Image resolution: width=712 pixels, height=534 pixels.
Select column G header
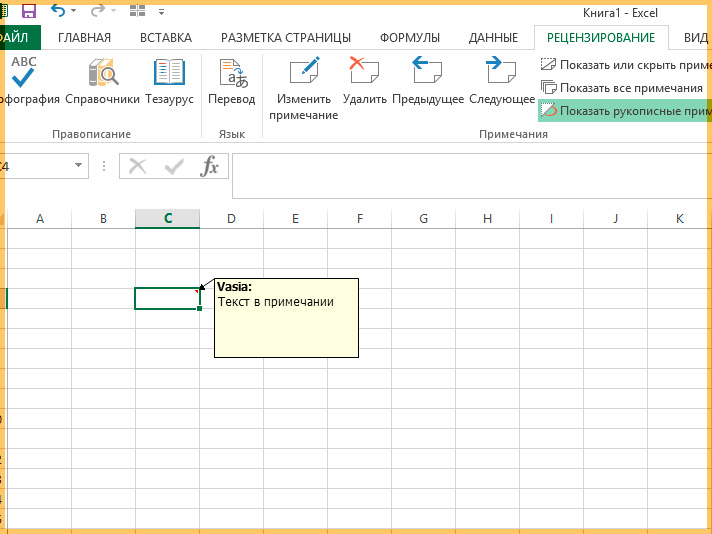423,218
